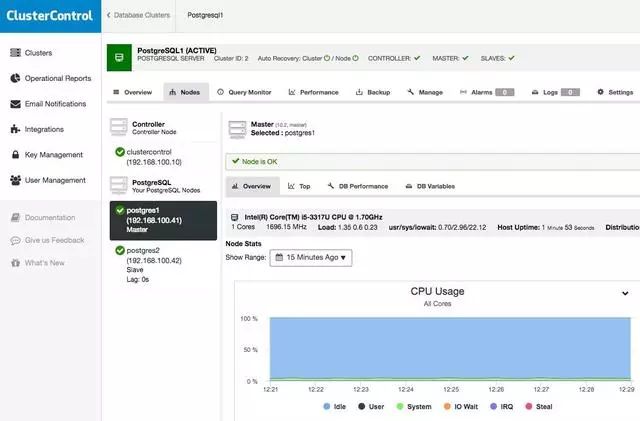Go to Email Notifications
640x421 pixels.
tap(56, 104)
